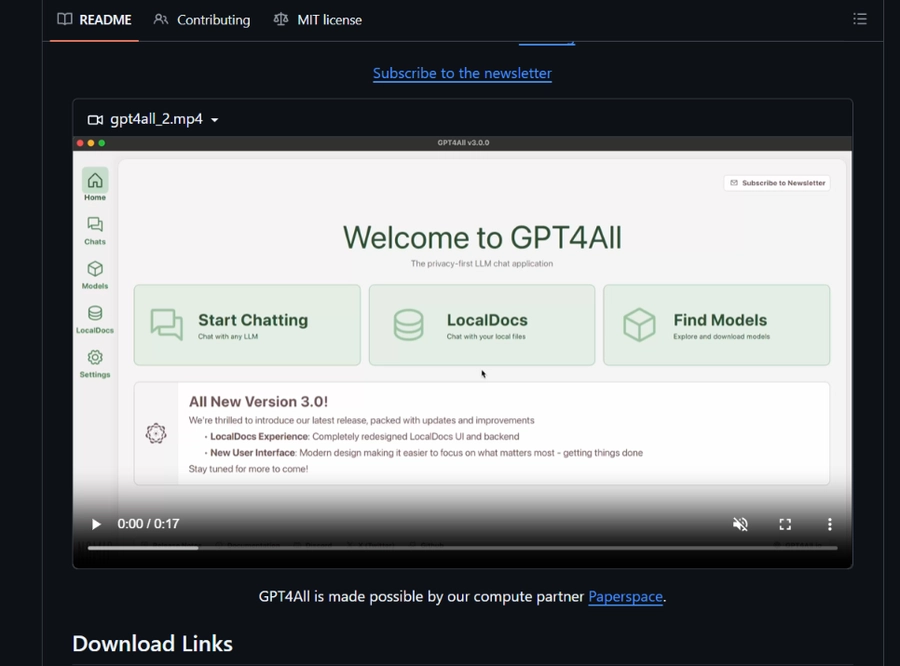The image size is (900, 666).
Task: Click 'New User Interface' bullet text
Action: tap(253, 452)
